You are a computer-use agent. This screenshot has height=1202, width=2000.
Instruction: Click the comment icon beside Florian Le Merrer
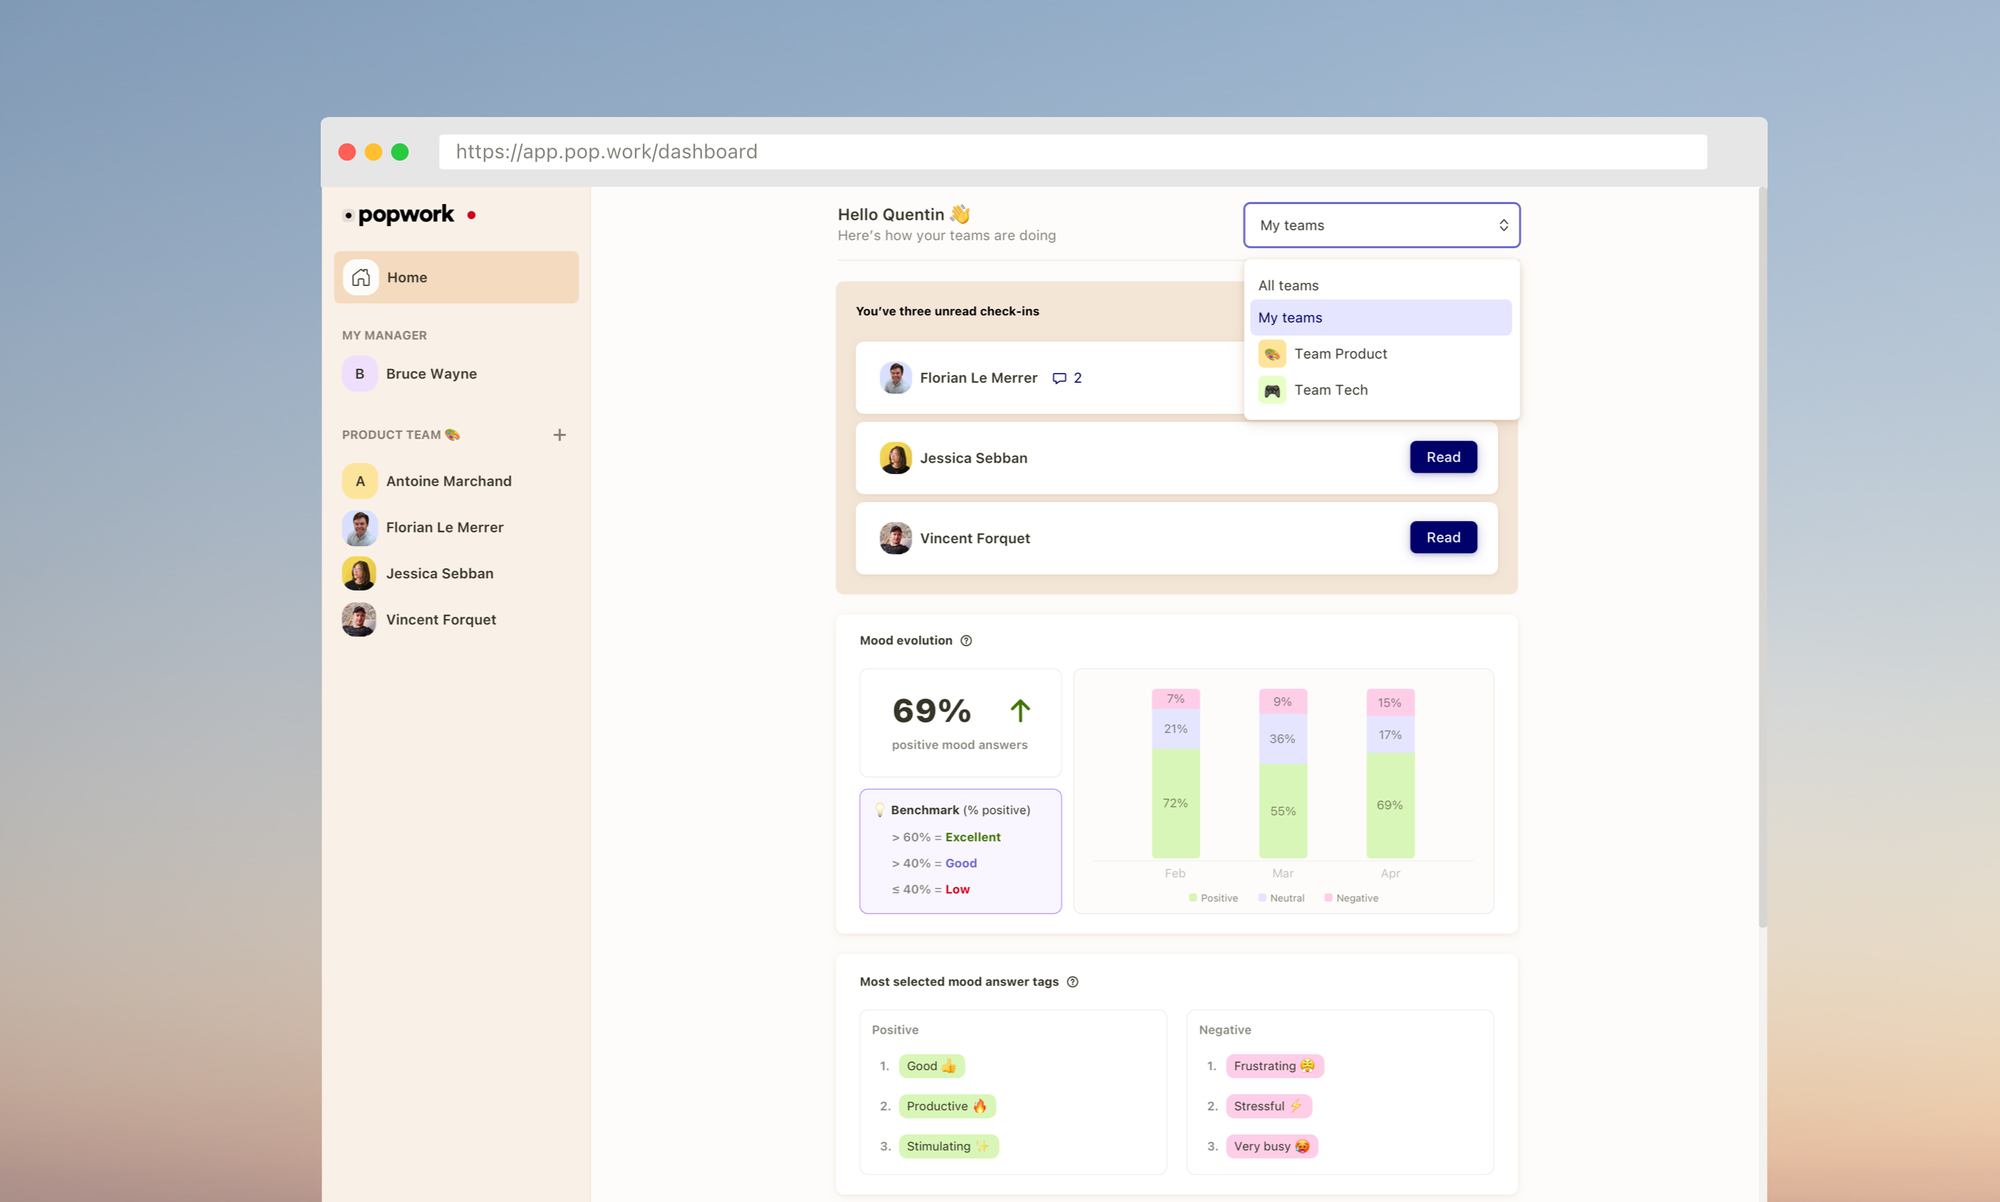click(1059, 378)
